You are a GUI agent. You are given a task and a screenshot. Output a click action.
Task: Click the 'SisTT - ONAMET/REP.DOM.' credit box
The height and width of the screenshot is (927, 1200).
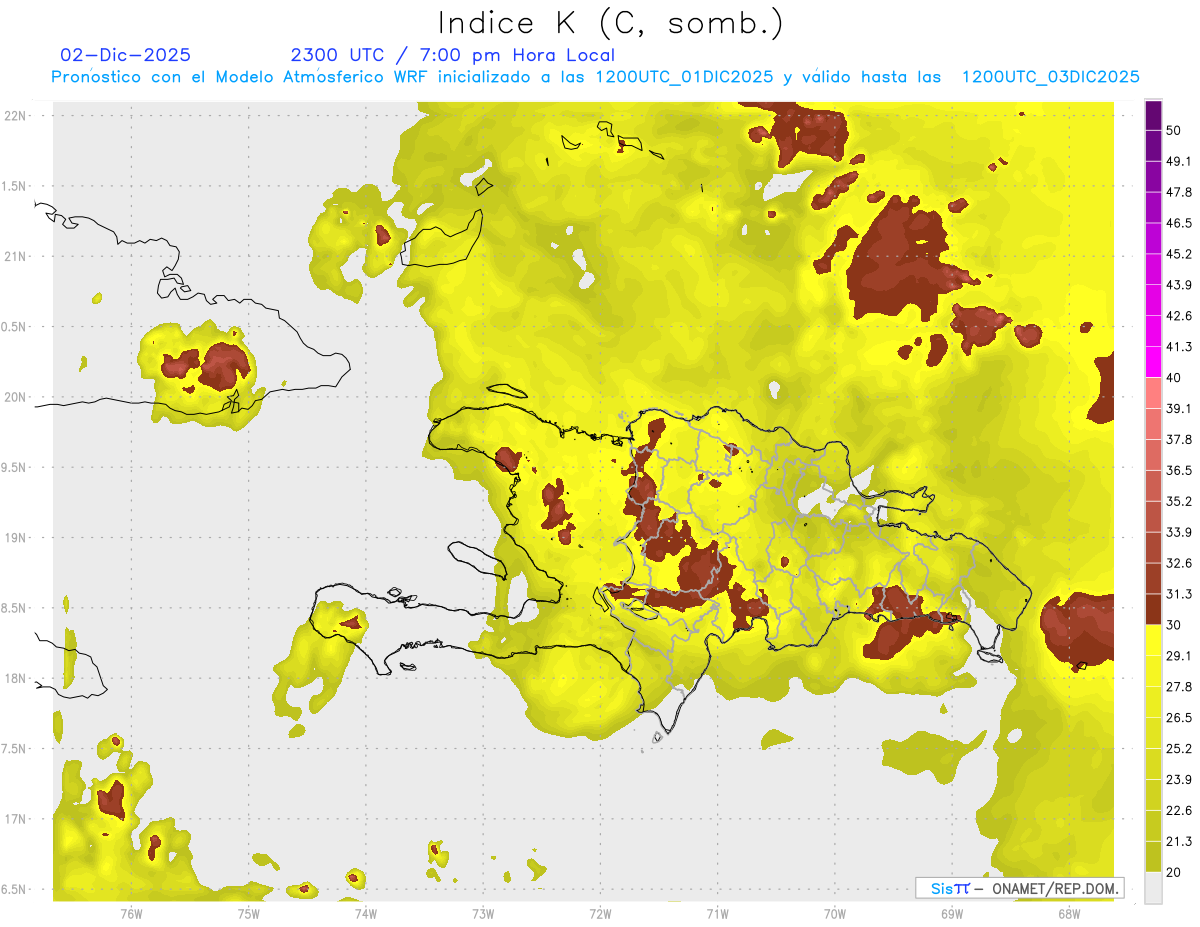coord(1020,888)
